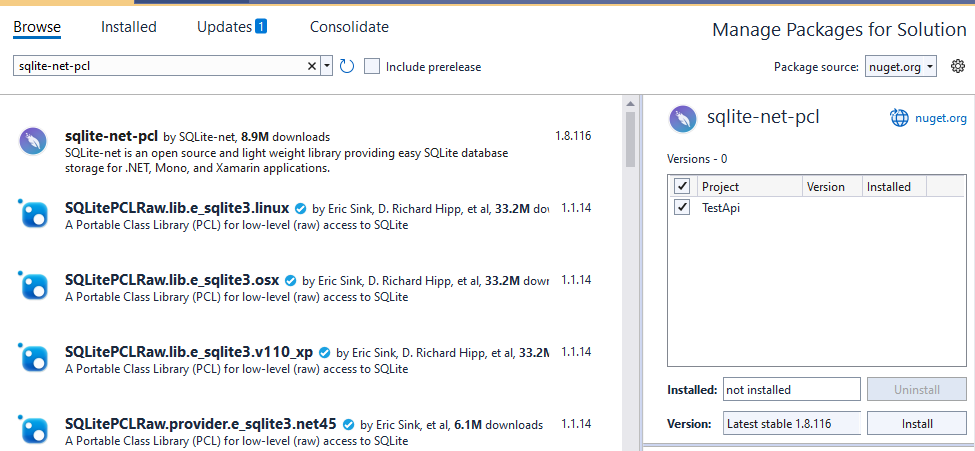The height and width of the screenshot is (451, 975).
Task: Click verified badge on the provider.e_sqlite3.net45 package
Action: click(x=348, y=424)
